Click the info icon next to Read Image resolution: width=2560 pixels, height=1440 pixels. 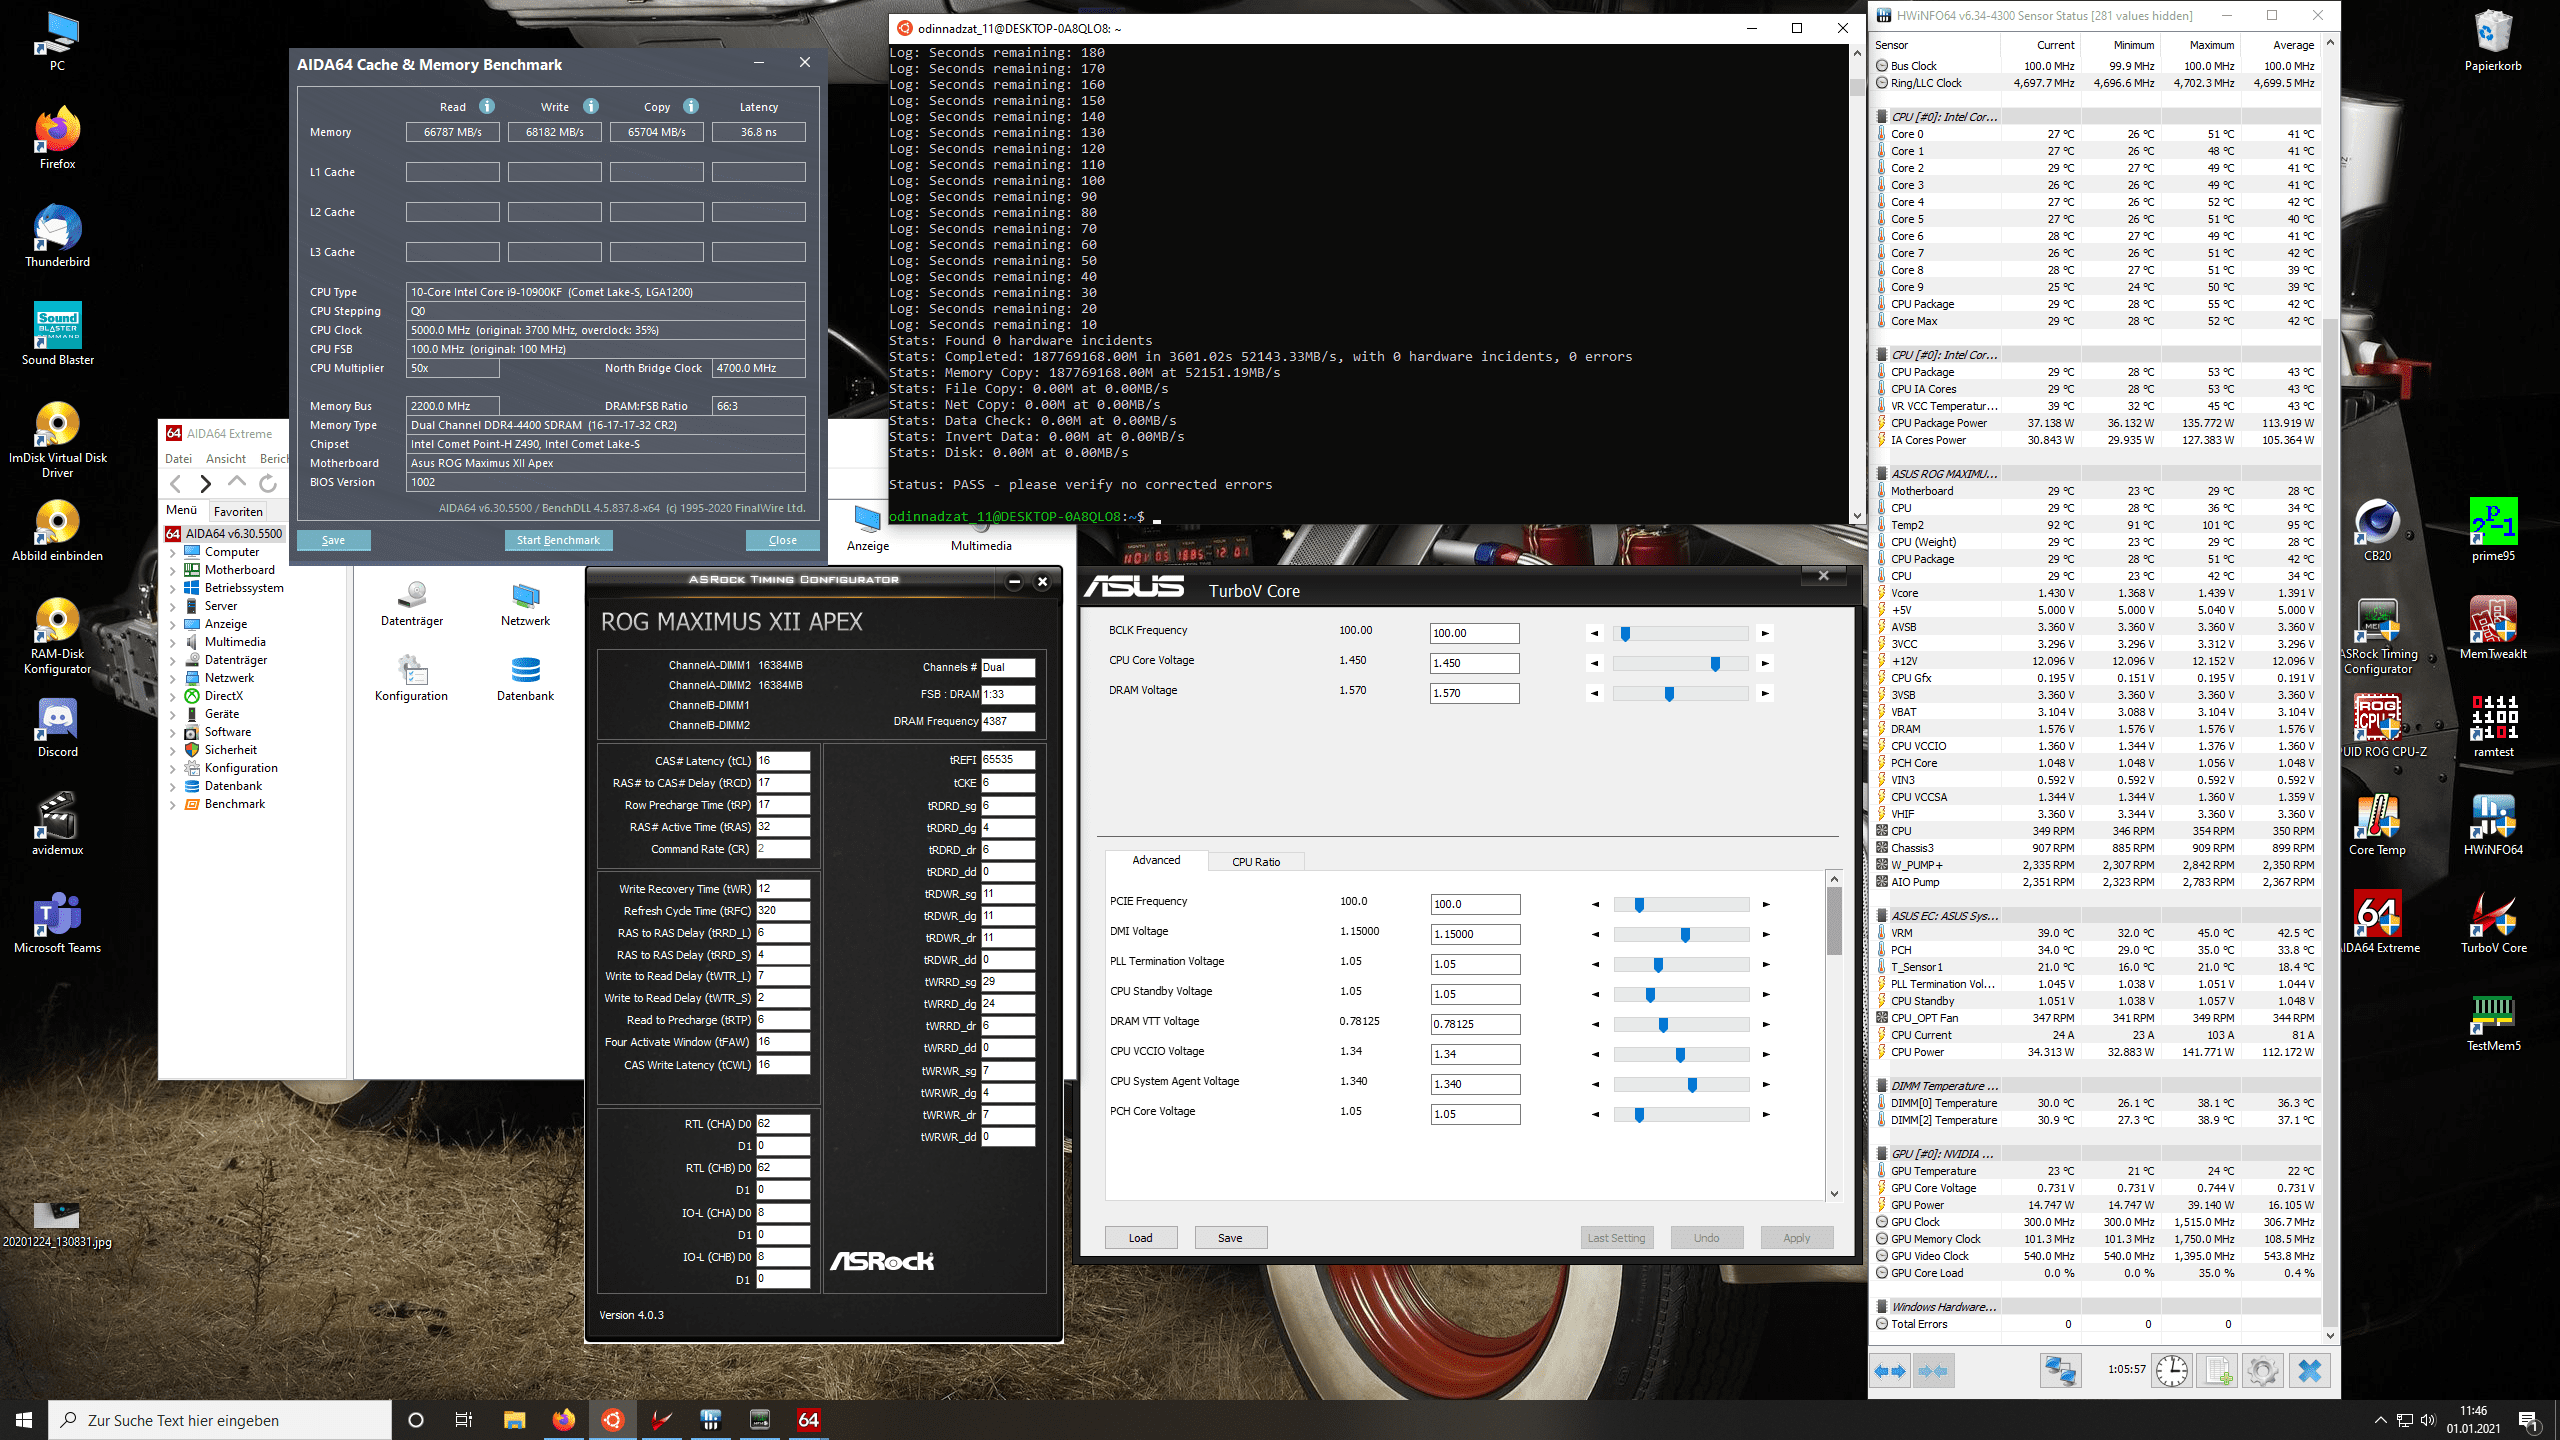pos(487,106)
